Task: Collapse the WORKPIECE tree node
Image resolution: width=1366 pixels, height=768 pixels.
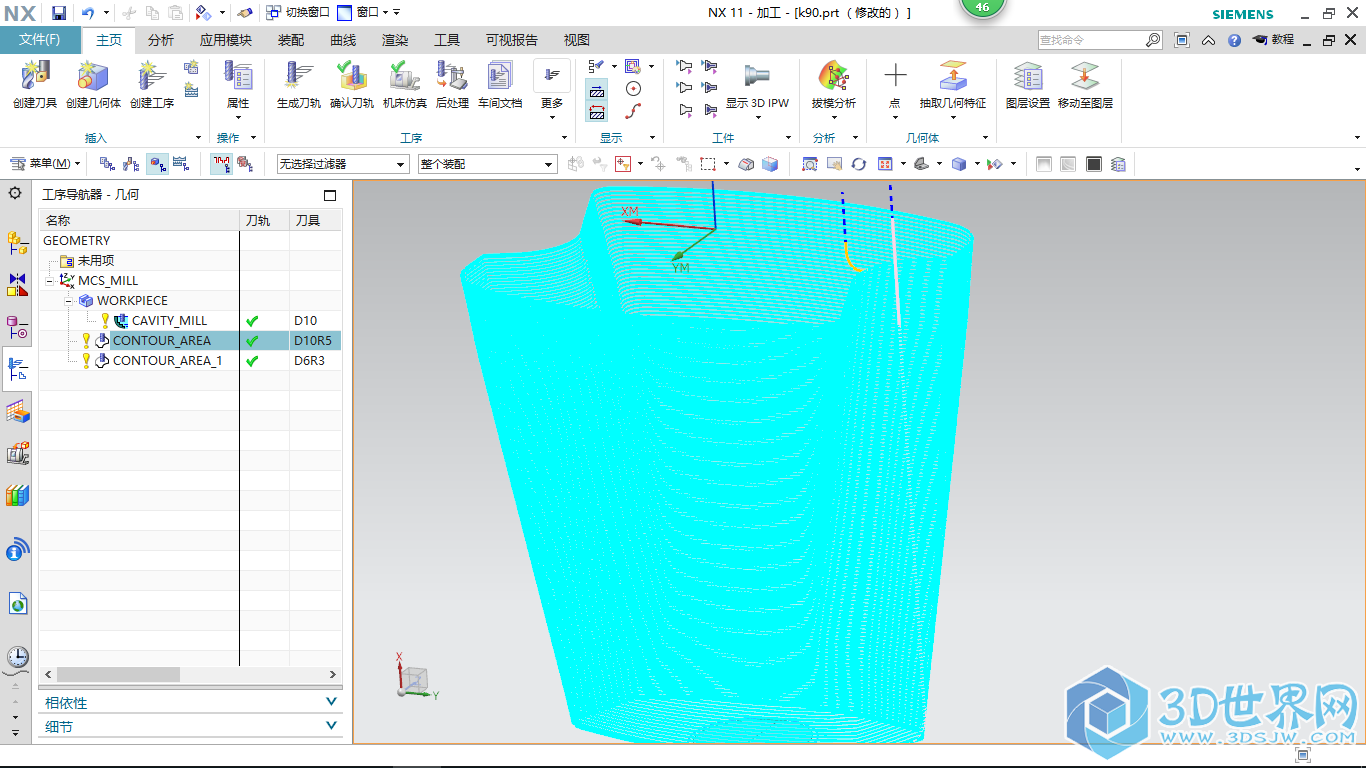Action: pyautogui.click(x=69, y=301)
